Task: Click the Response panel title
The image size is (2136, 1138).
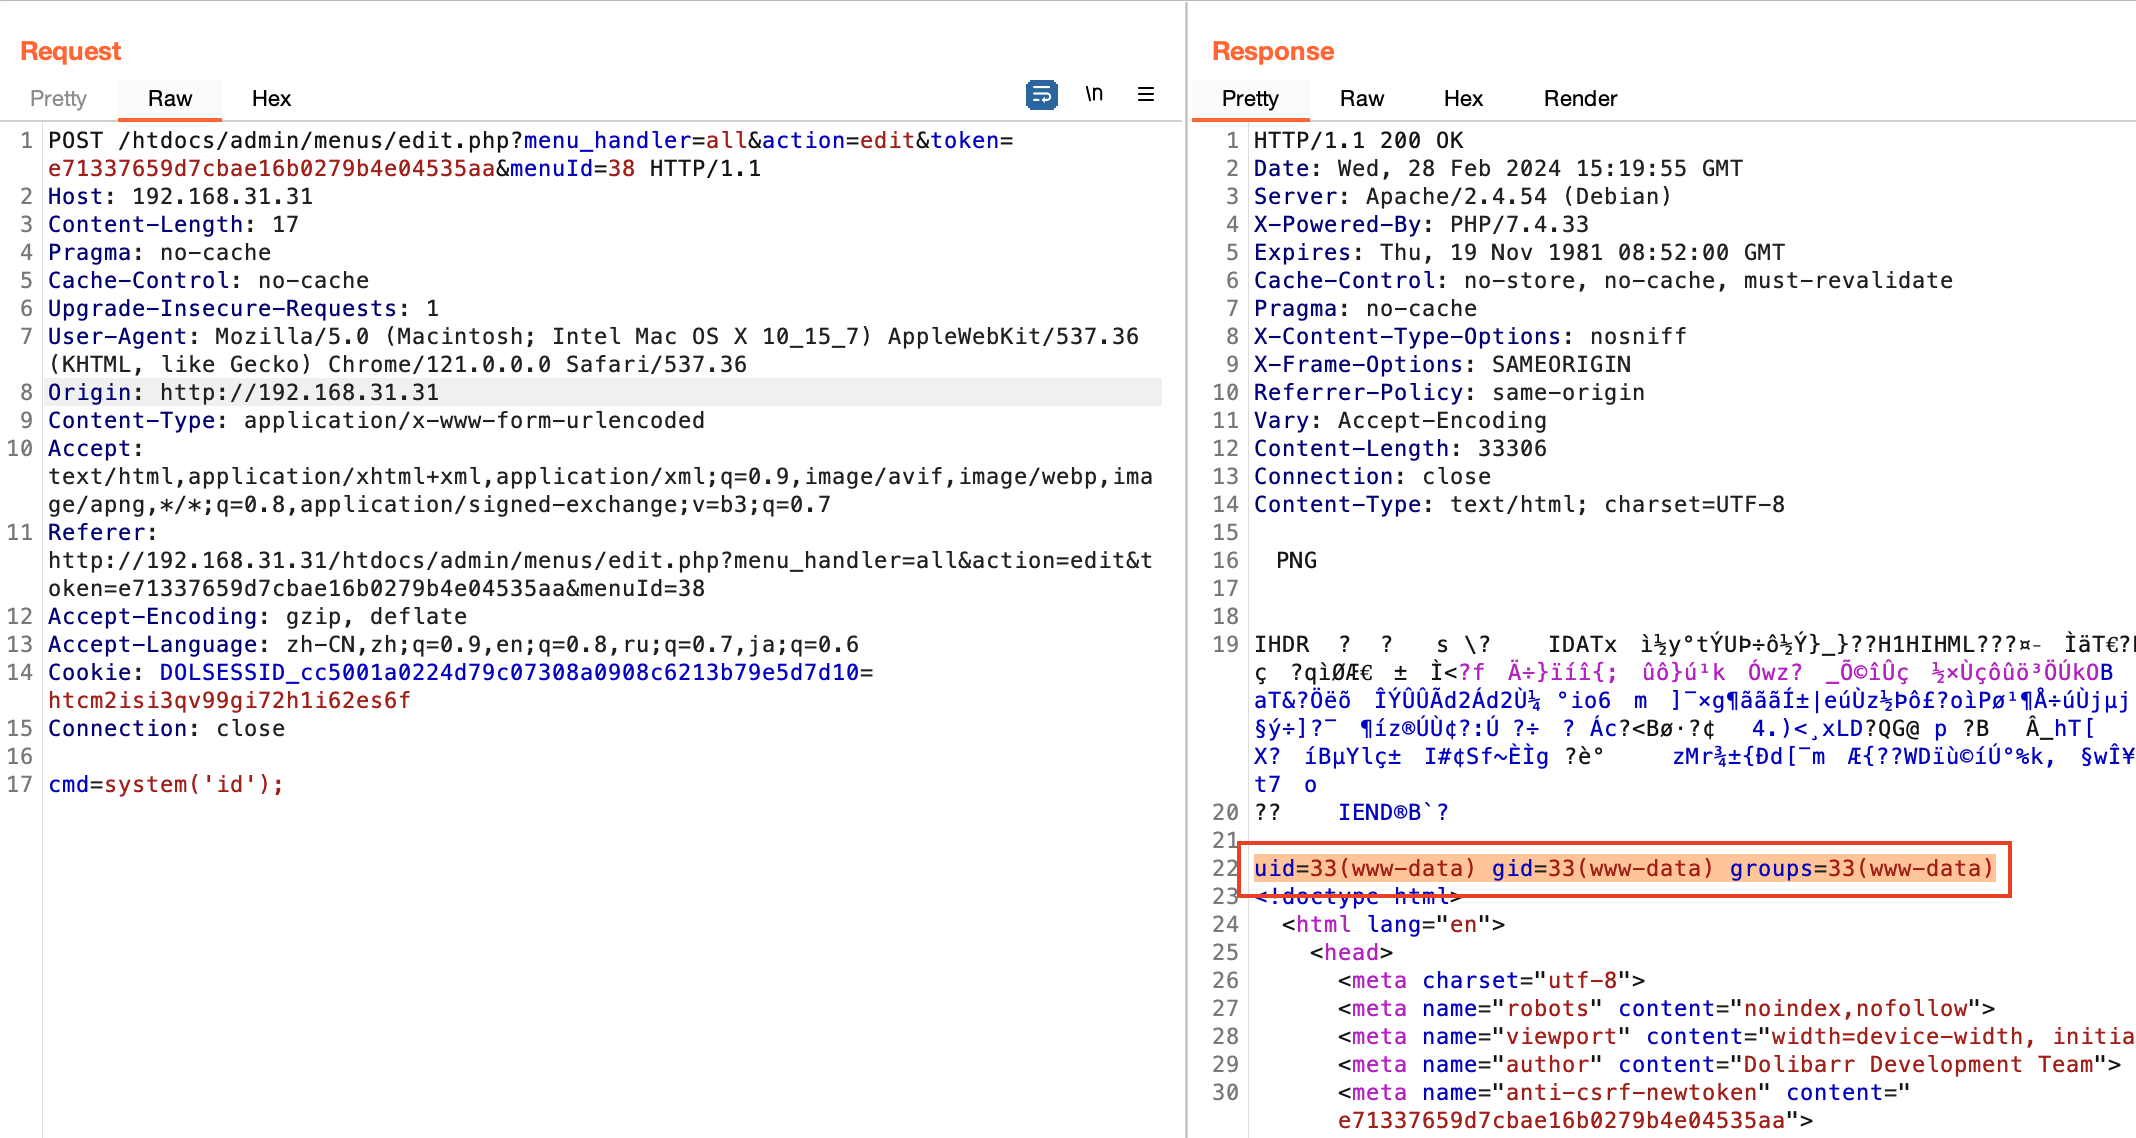Action: coord(1272,51)
